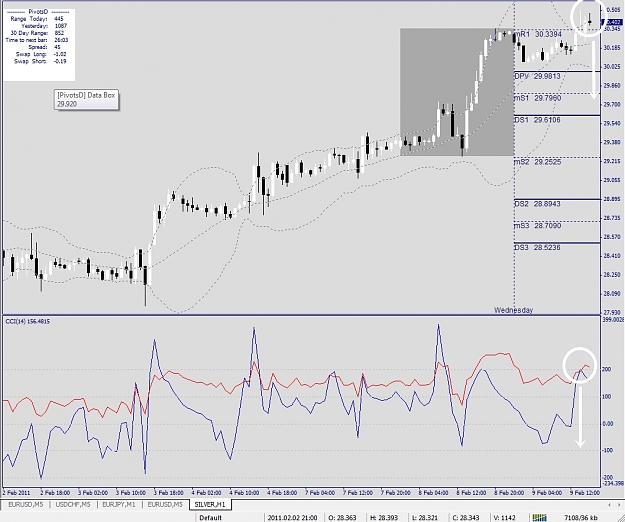Click the 'V: 1142' volume in status bar

(506, 518)
